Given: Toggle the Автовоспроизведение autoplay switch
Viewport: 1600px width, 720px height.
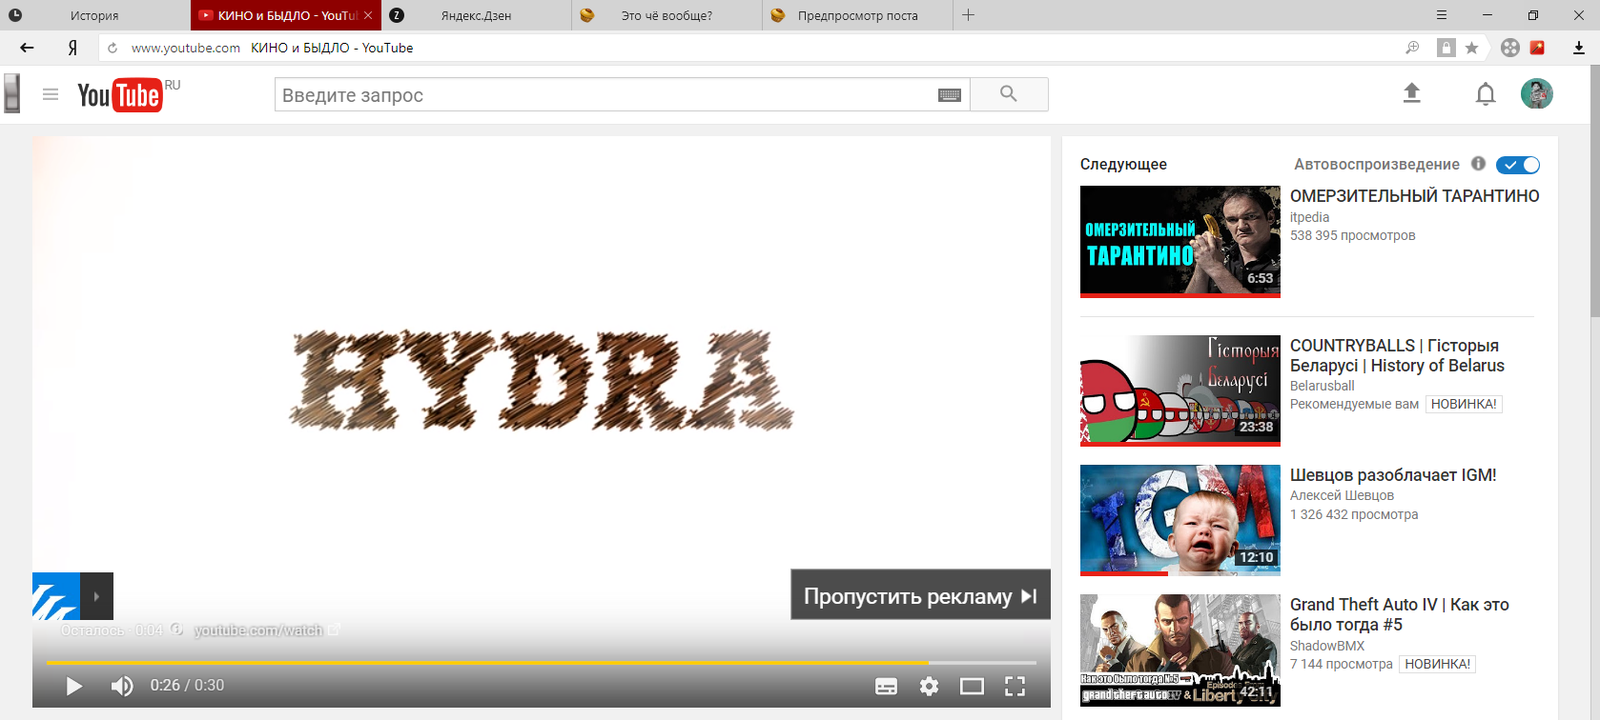Looking at the screenshot, I should pyautogui.click(x=1518, y=165).
